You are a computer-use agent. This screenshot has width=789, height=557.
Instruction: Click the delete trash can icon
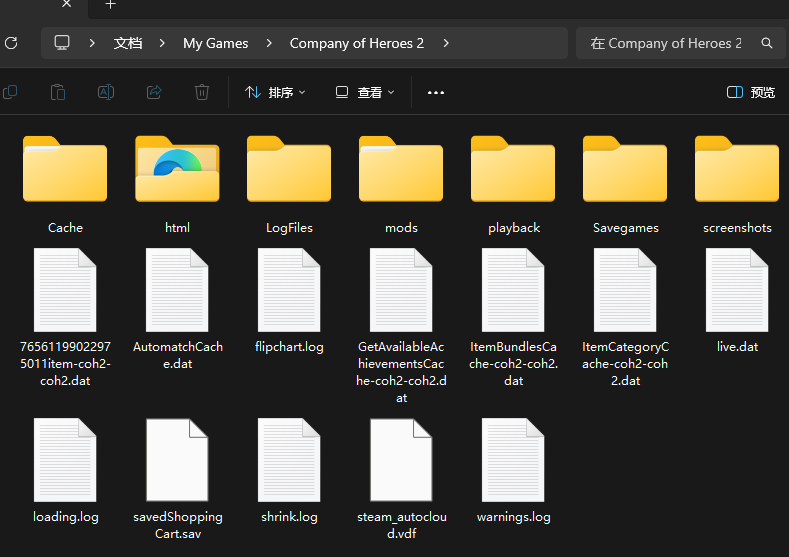(202, 93)
